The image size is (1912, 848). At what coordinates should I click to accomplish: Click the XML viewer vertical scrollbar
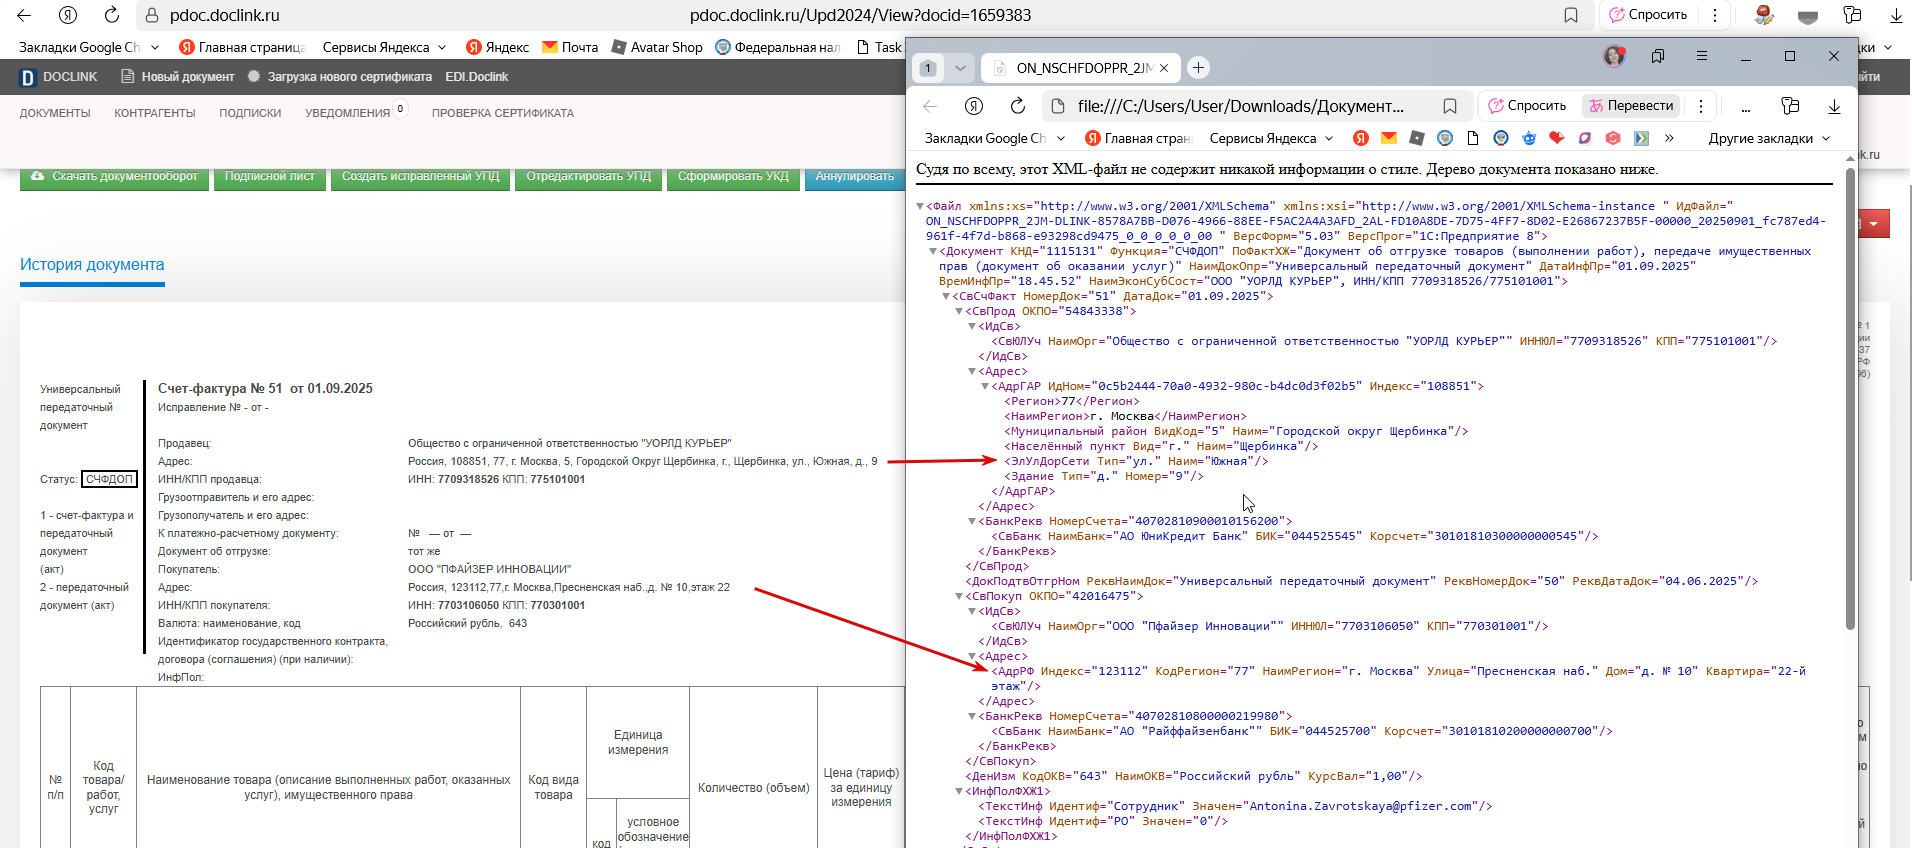coord(1850,400)
